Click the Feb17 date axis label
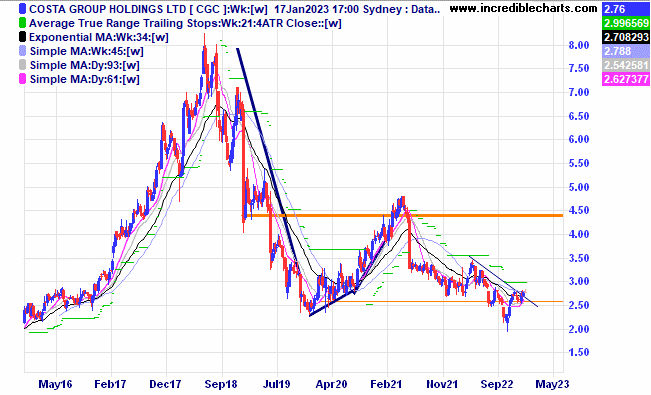Screen dimensions: 651x395 [110, 384]
